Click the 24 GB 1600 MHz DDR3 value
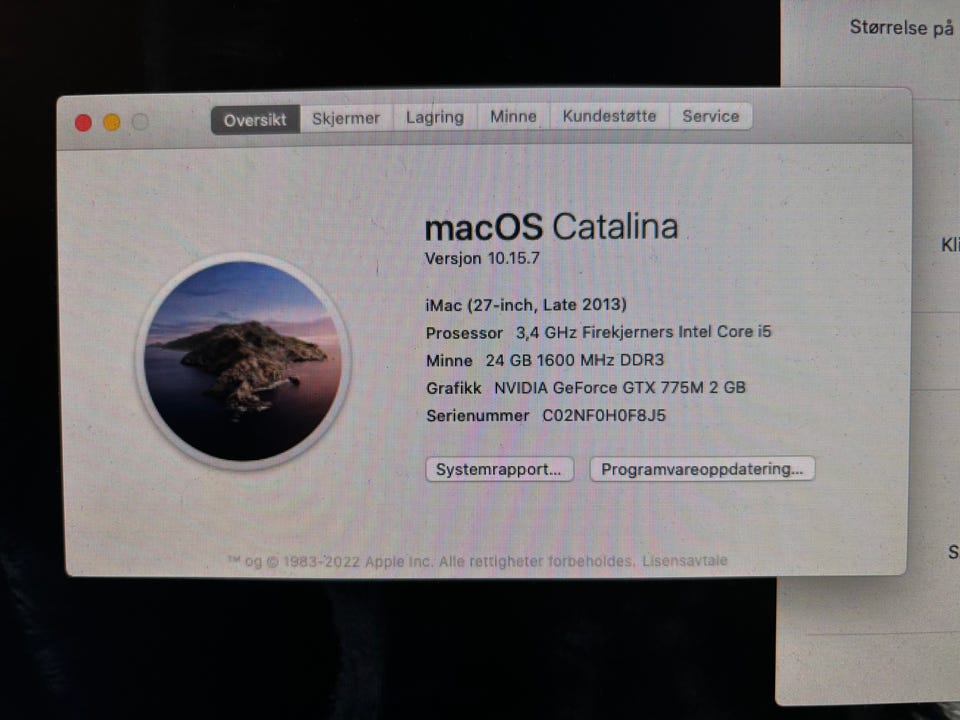The width and height of the screenshot is (960, 720). [575, 360]
